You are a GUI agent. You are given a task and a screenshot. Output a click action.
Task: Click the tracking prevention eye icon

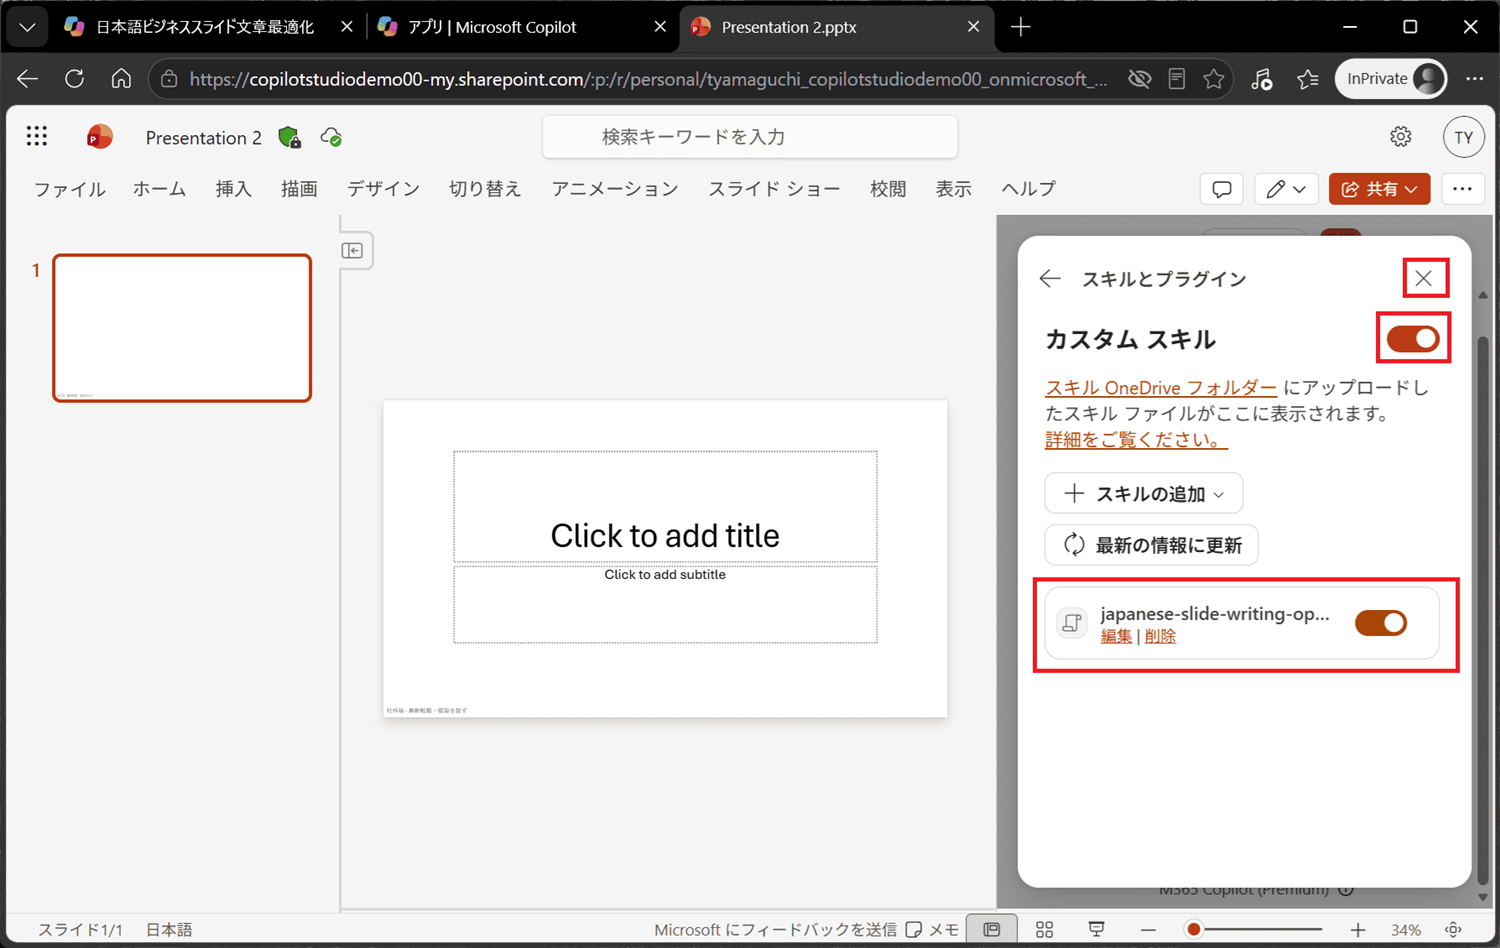coord(1139,79)
